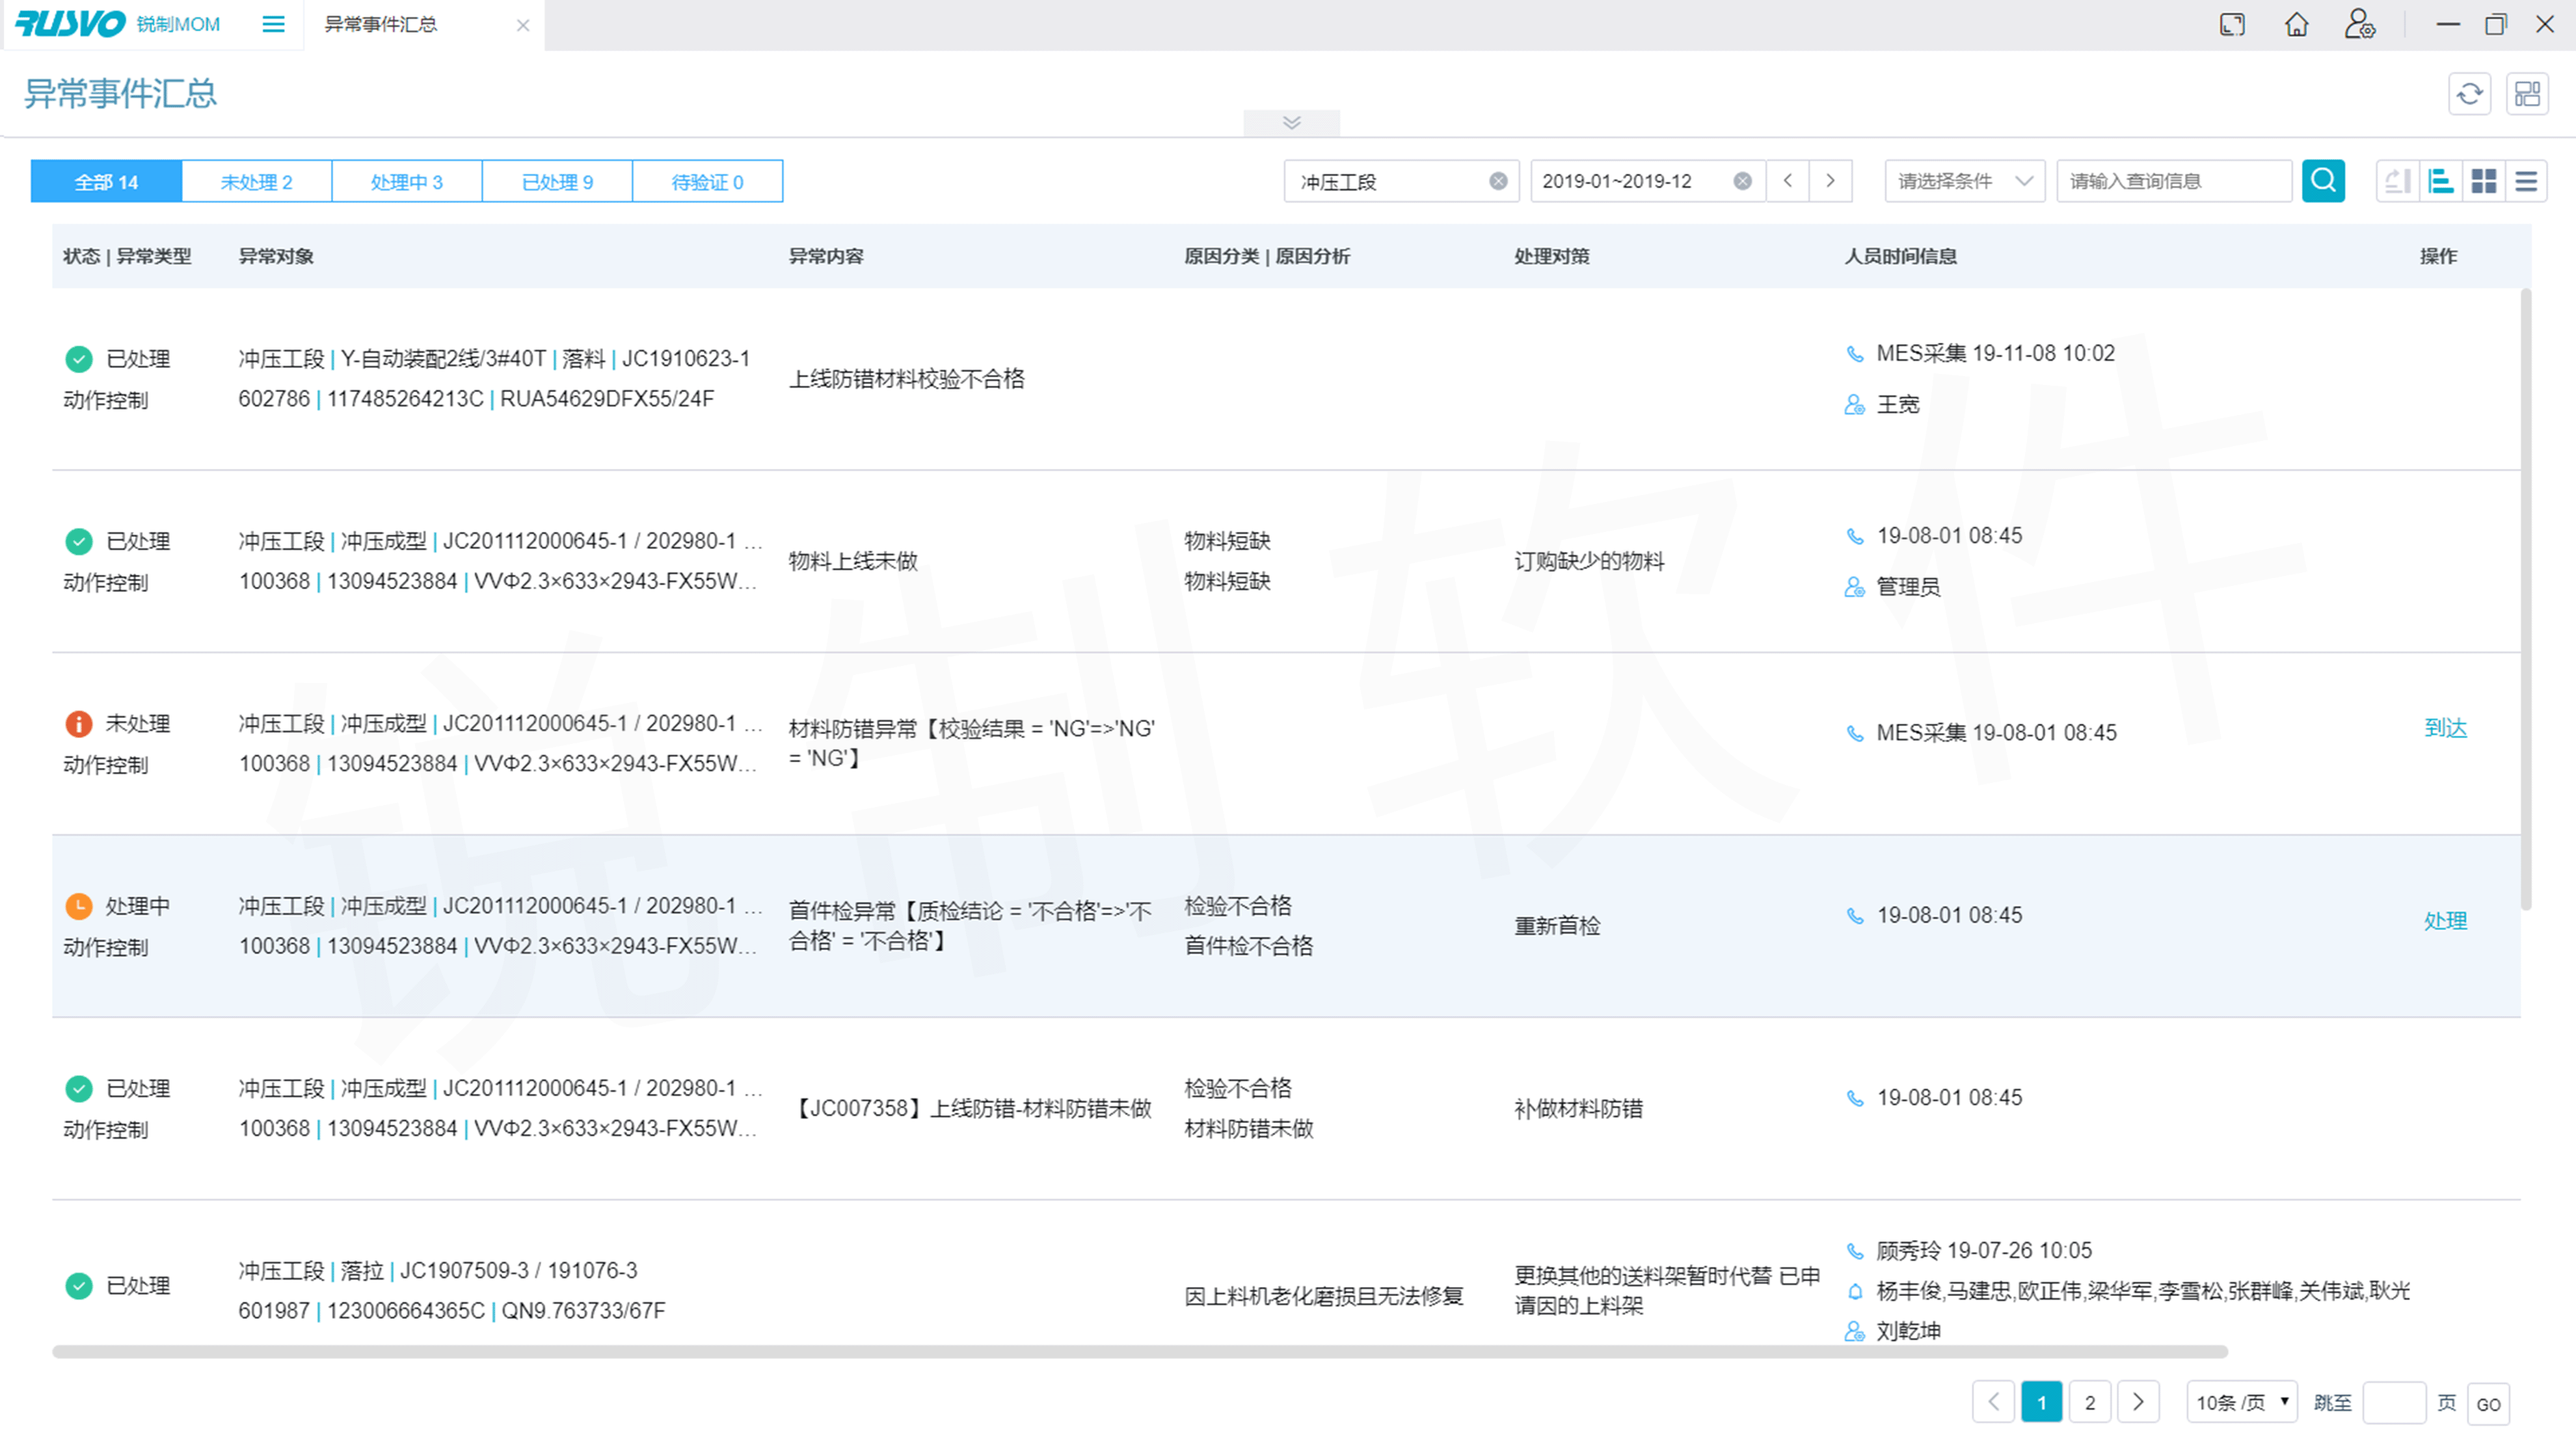Click the blue search magnifier button

(2322, 181)
